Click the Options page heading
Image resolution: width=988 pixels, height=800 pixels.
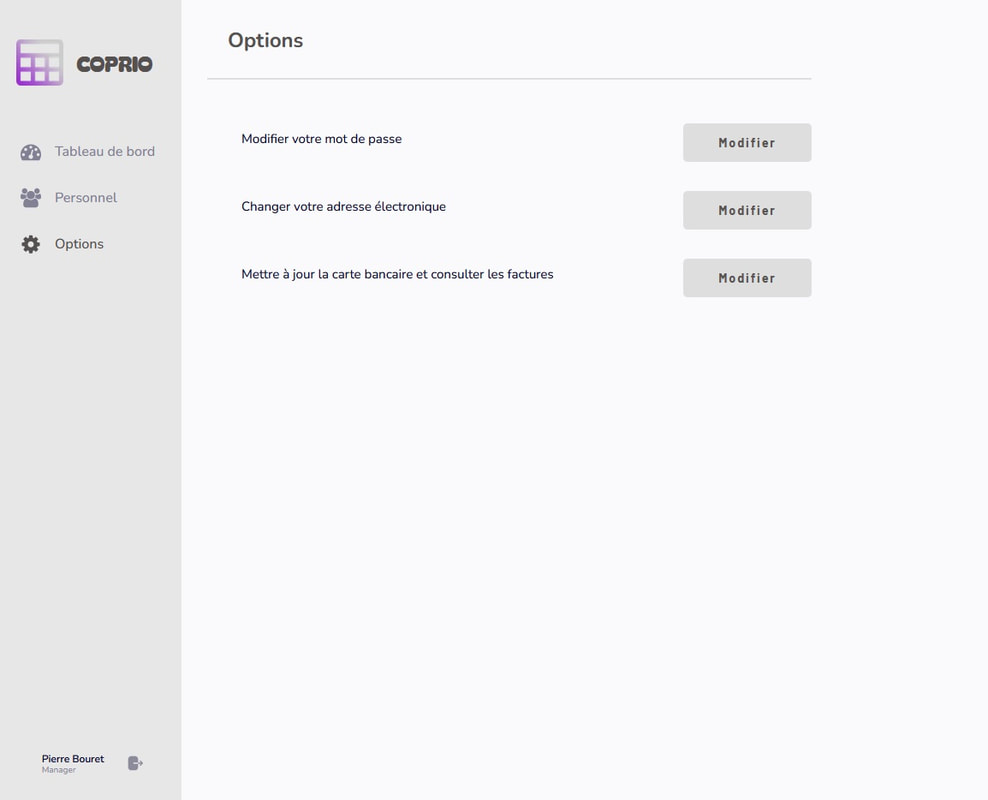pyautogui.click(x=265, y=41)
